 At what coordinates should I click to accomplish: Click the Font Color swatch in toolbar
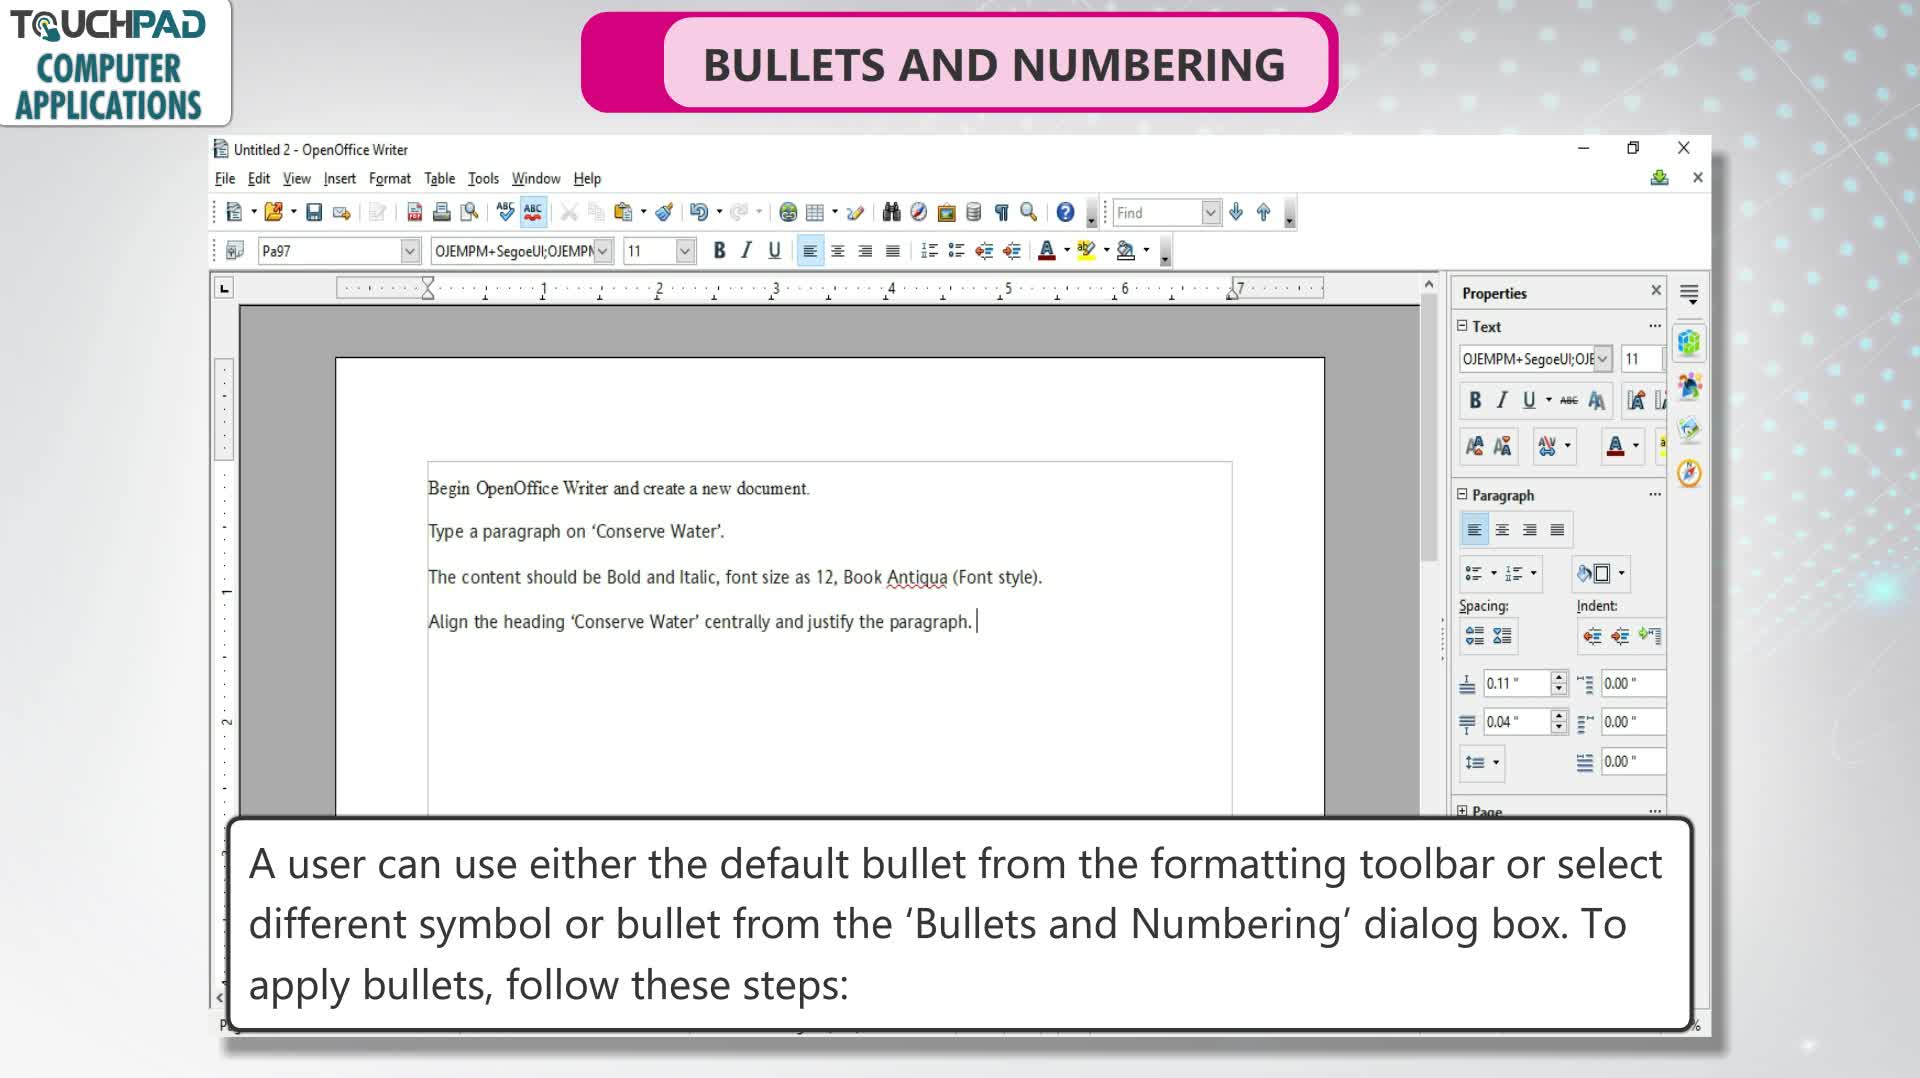[1047, 251]
